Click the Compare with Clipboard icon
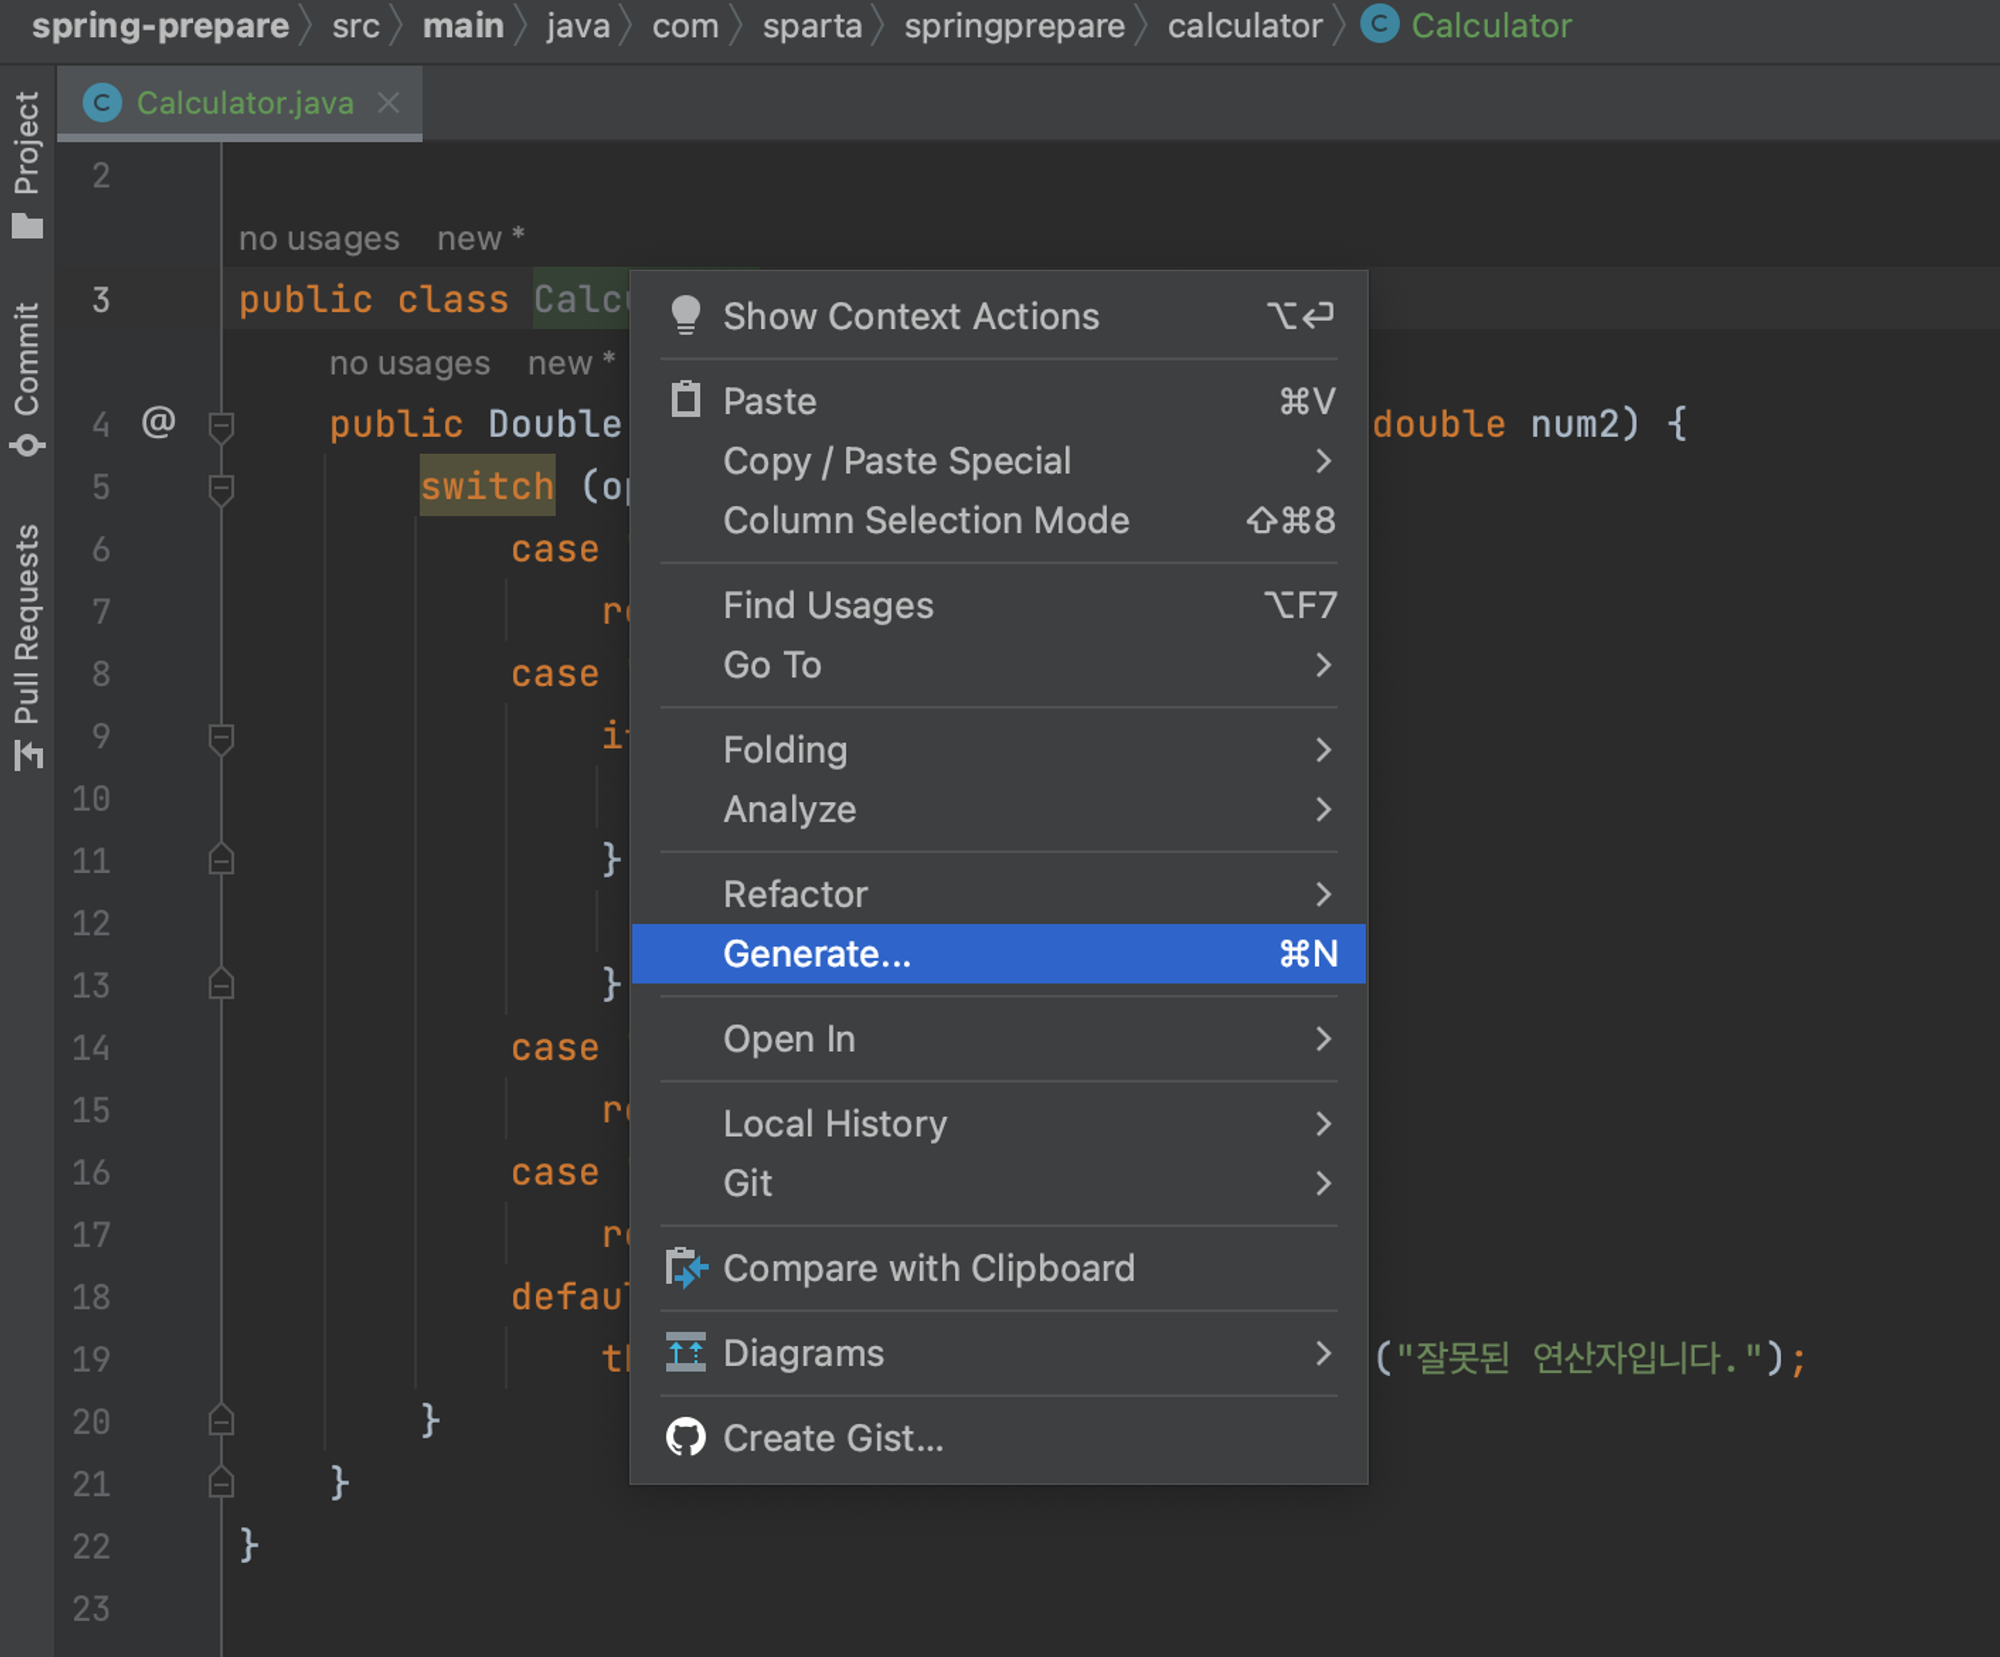Viewport: 2000px width, 1657px height. (x=686, y=1268)
